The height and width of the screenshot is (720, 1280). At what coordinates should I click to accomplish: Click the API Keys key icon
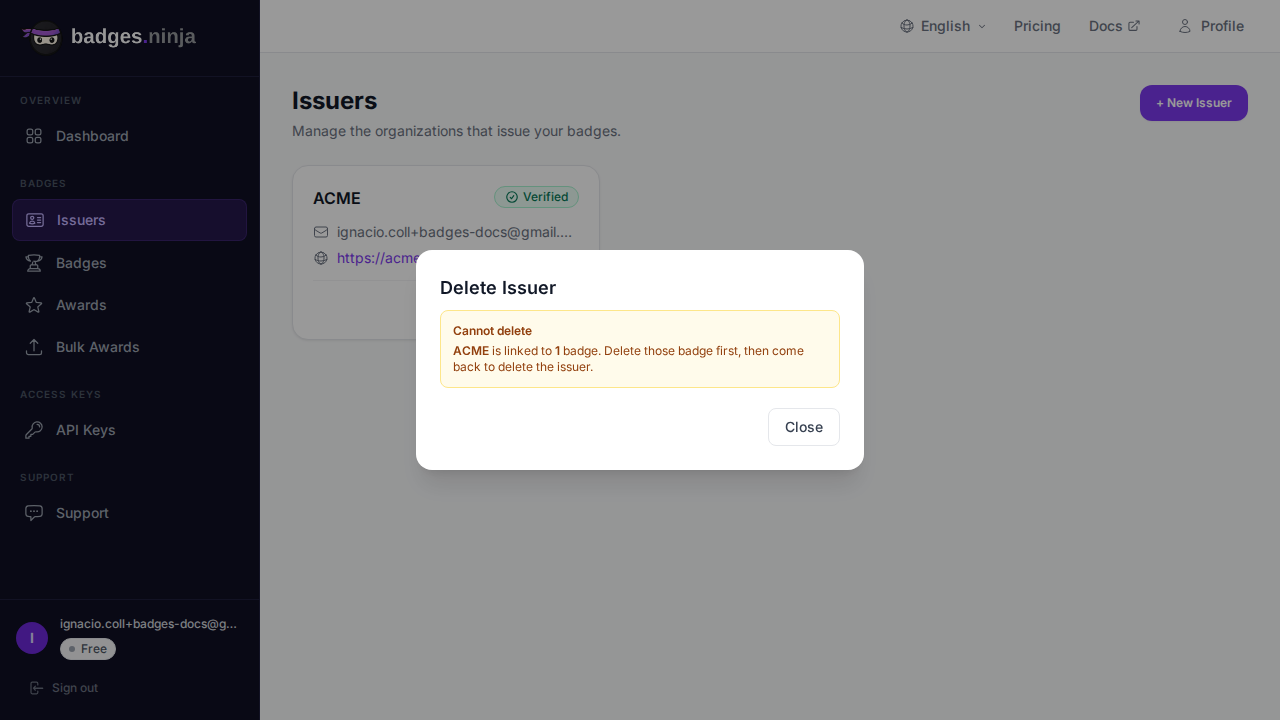34,430
